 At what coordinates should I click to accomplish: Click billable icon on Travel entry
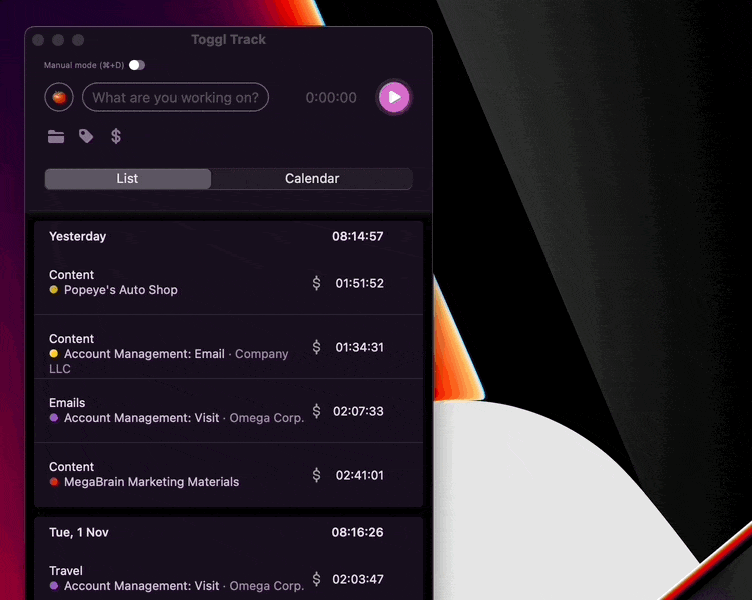tap(317, 579)
